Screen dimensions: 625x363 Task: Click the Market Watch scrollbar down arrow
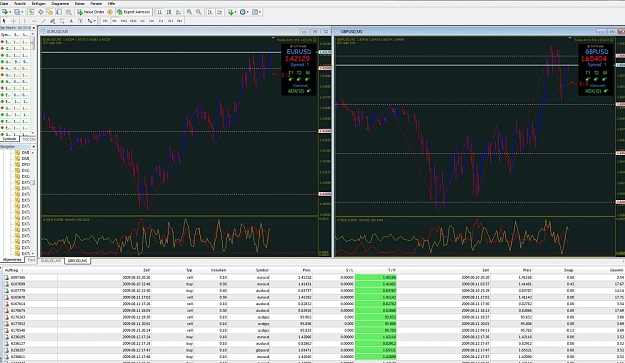[33, 133]
